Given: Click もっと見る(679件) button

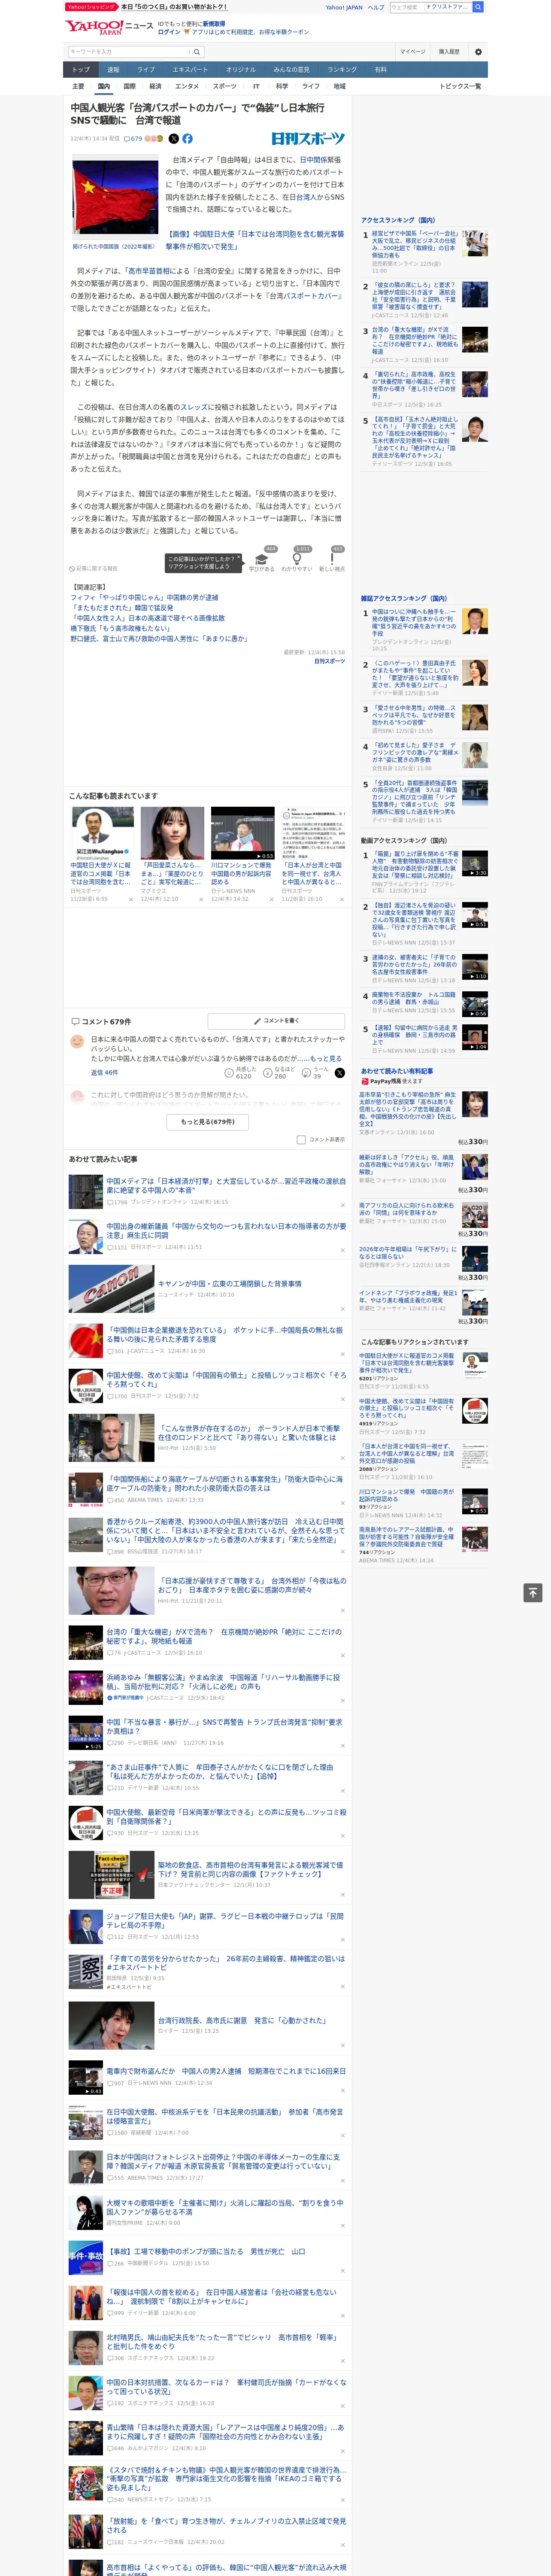Looking at the screenshot, I should click(208, 1121).
